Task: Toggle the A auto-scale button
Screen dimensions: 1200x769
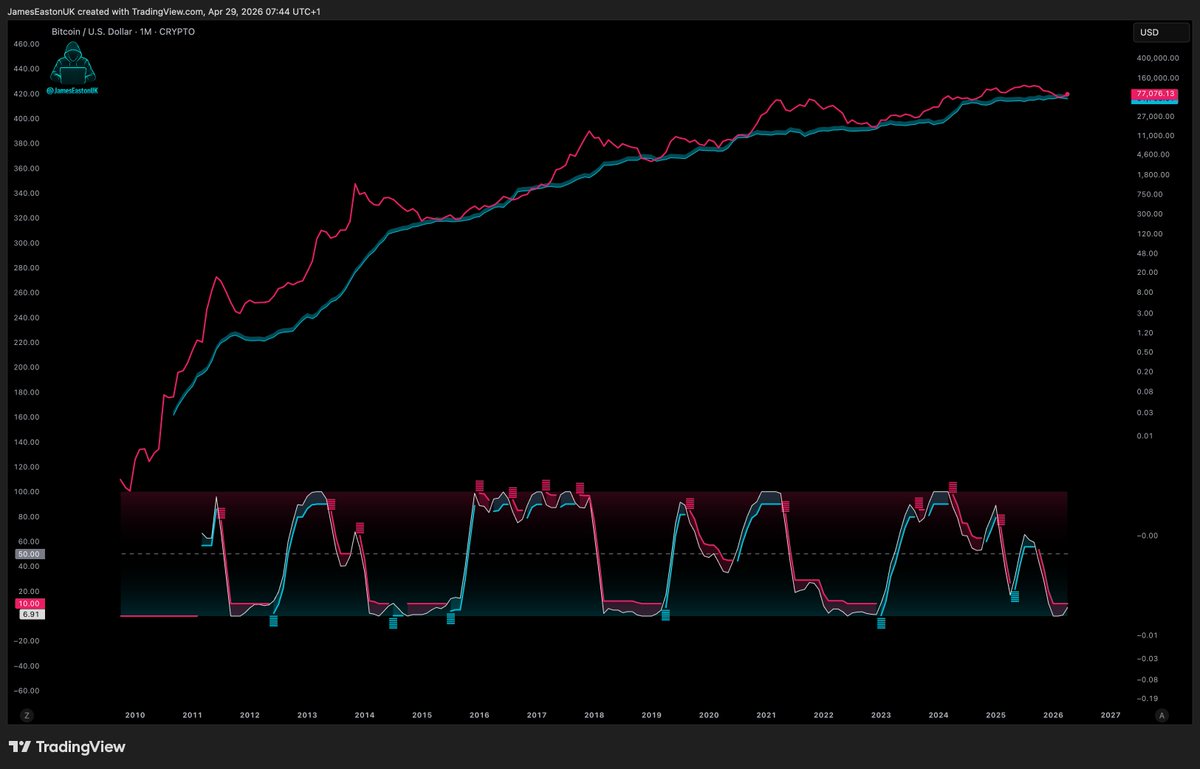Action: (x=1161, y=715)
